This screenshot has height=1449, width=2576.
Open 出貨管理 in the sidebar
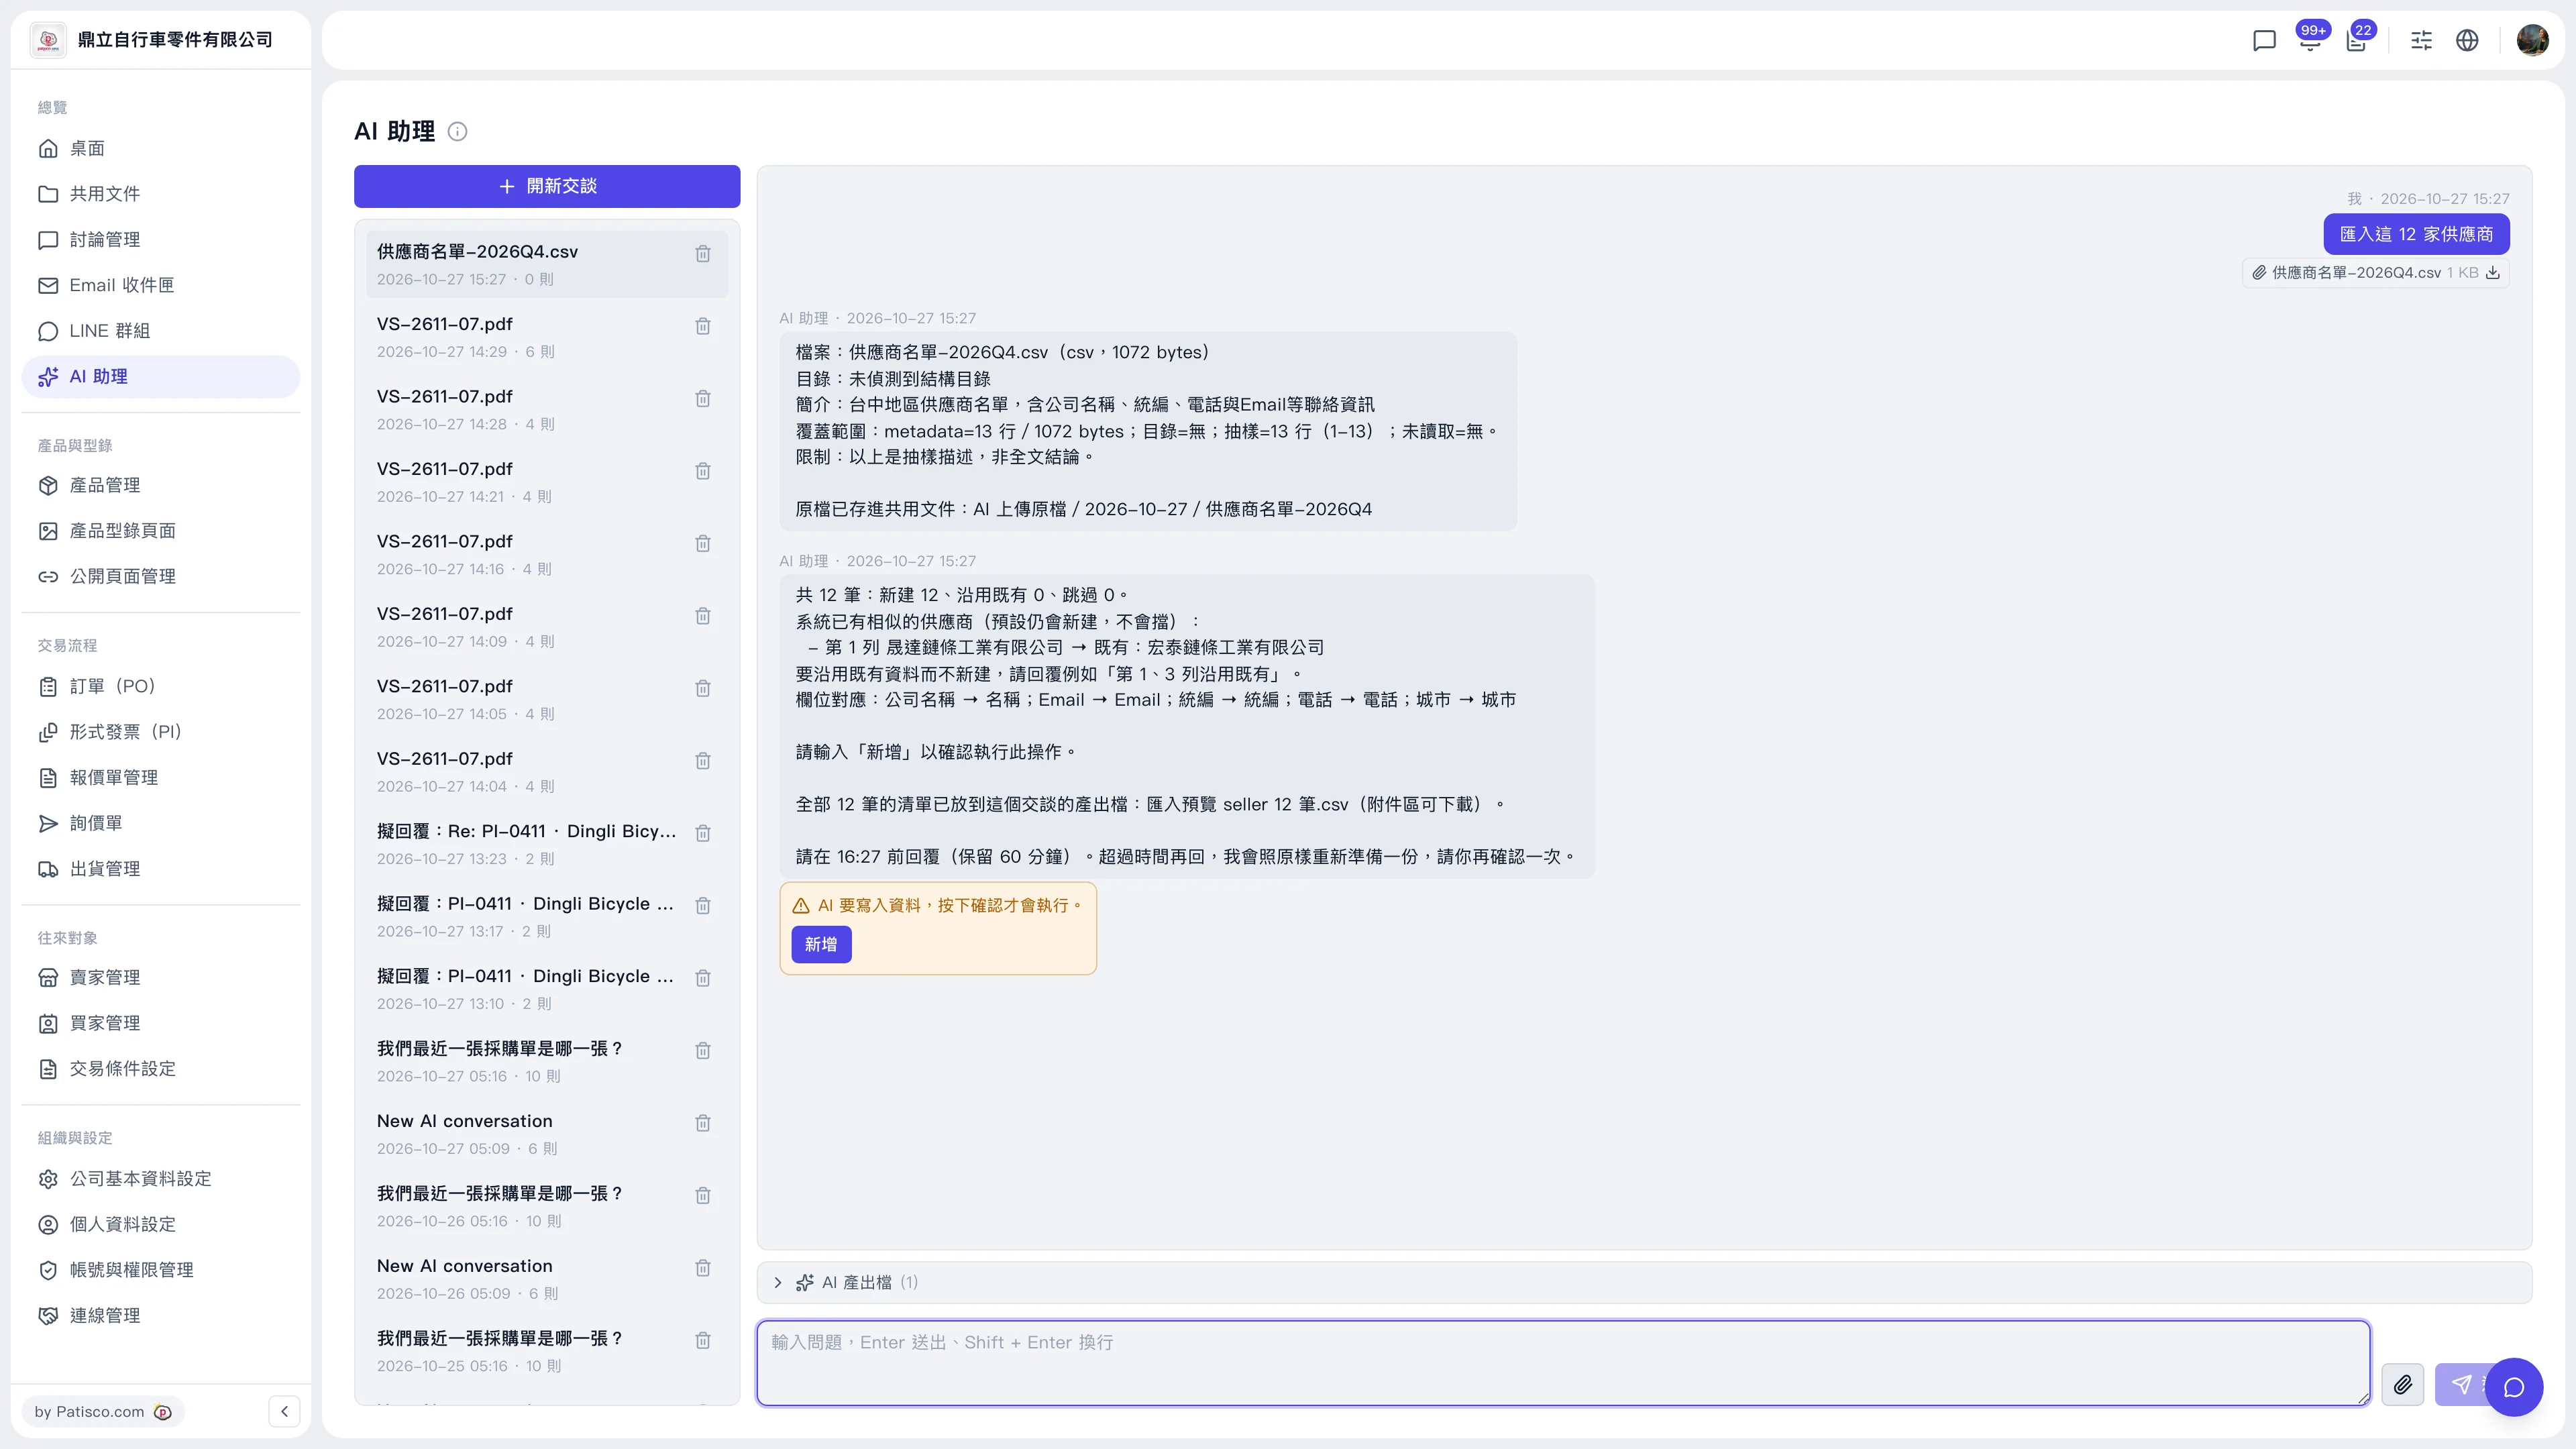coord(161,869)
